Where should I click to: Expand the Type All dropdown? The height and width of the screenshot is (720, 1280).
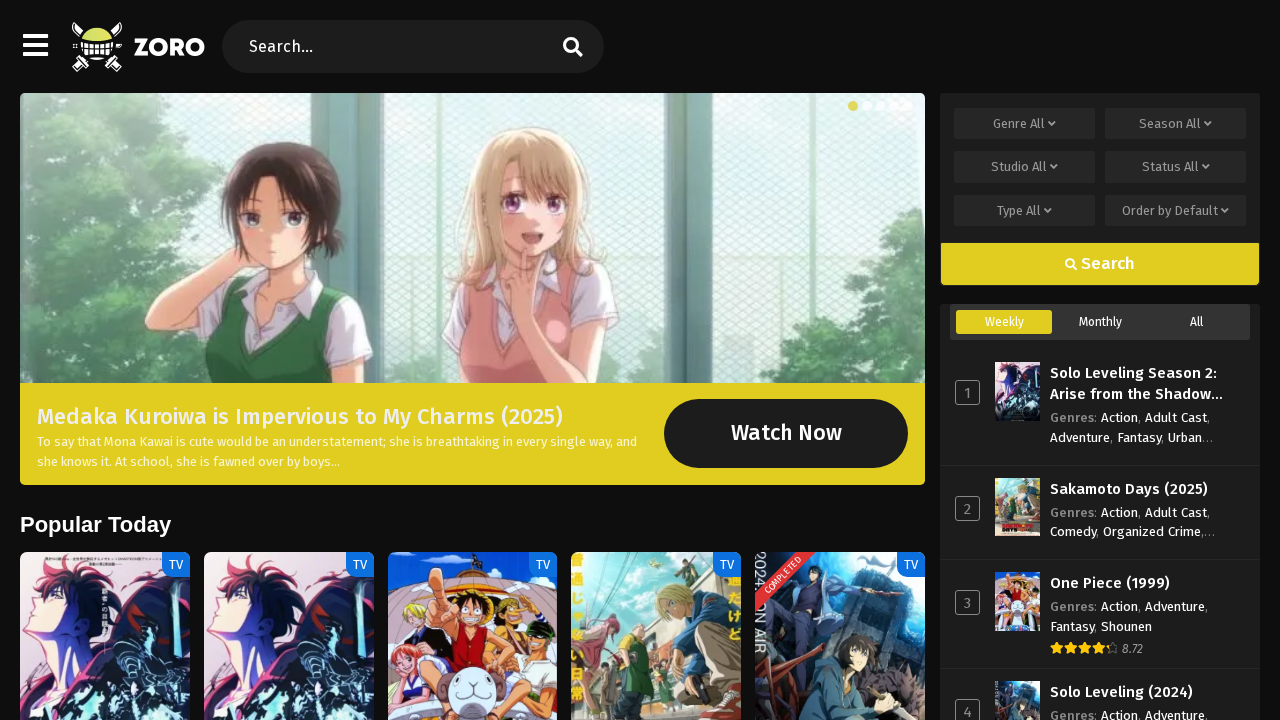pos(1024,211)
